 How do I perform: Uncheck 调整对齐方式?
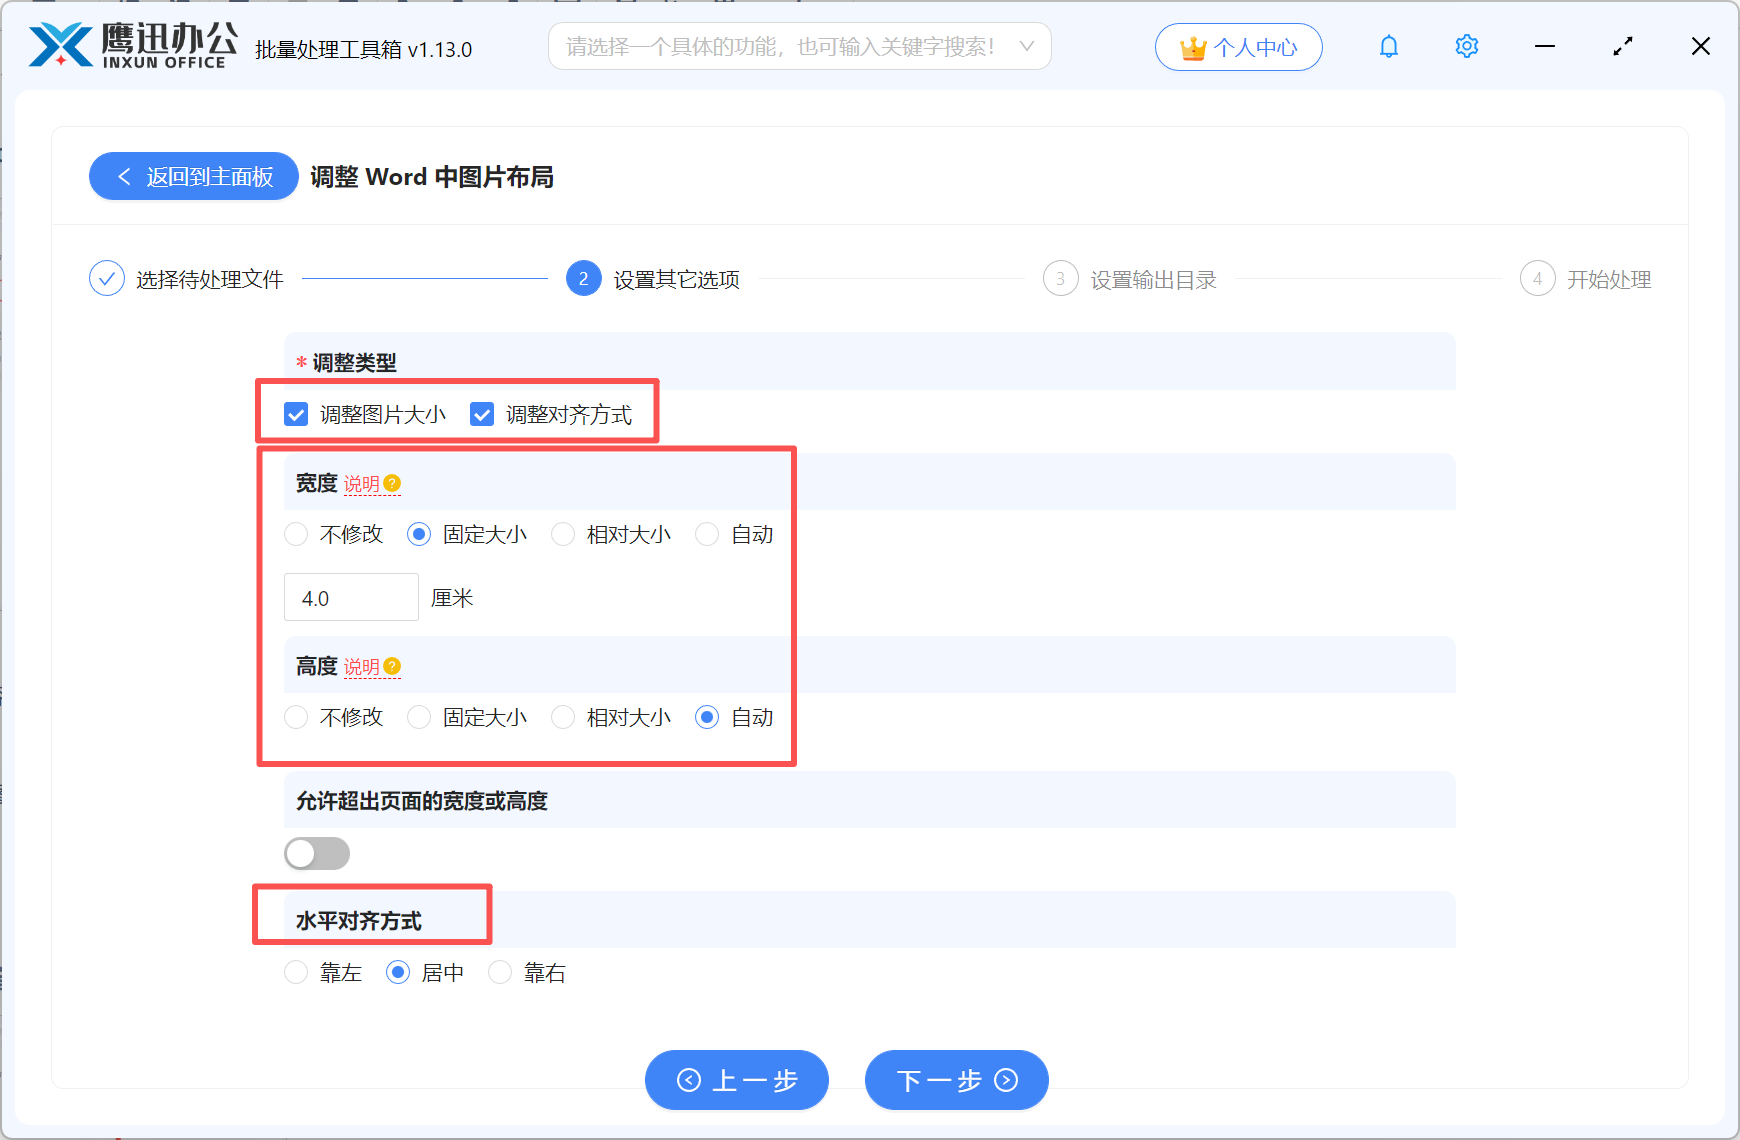tap(482, 414)
